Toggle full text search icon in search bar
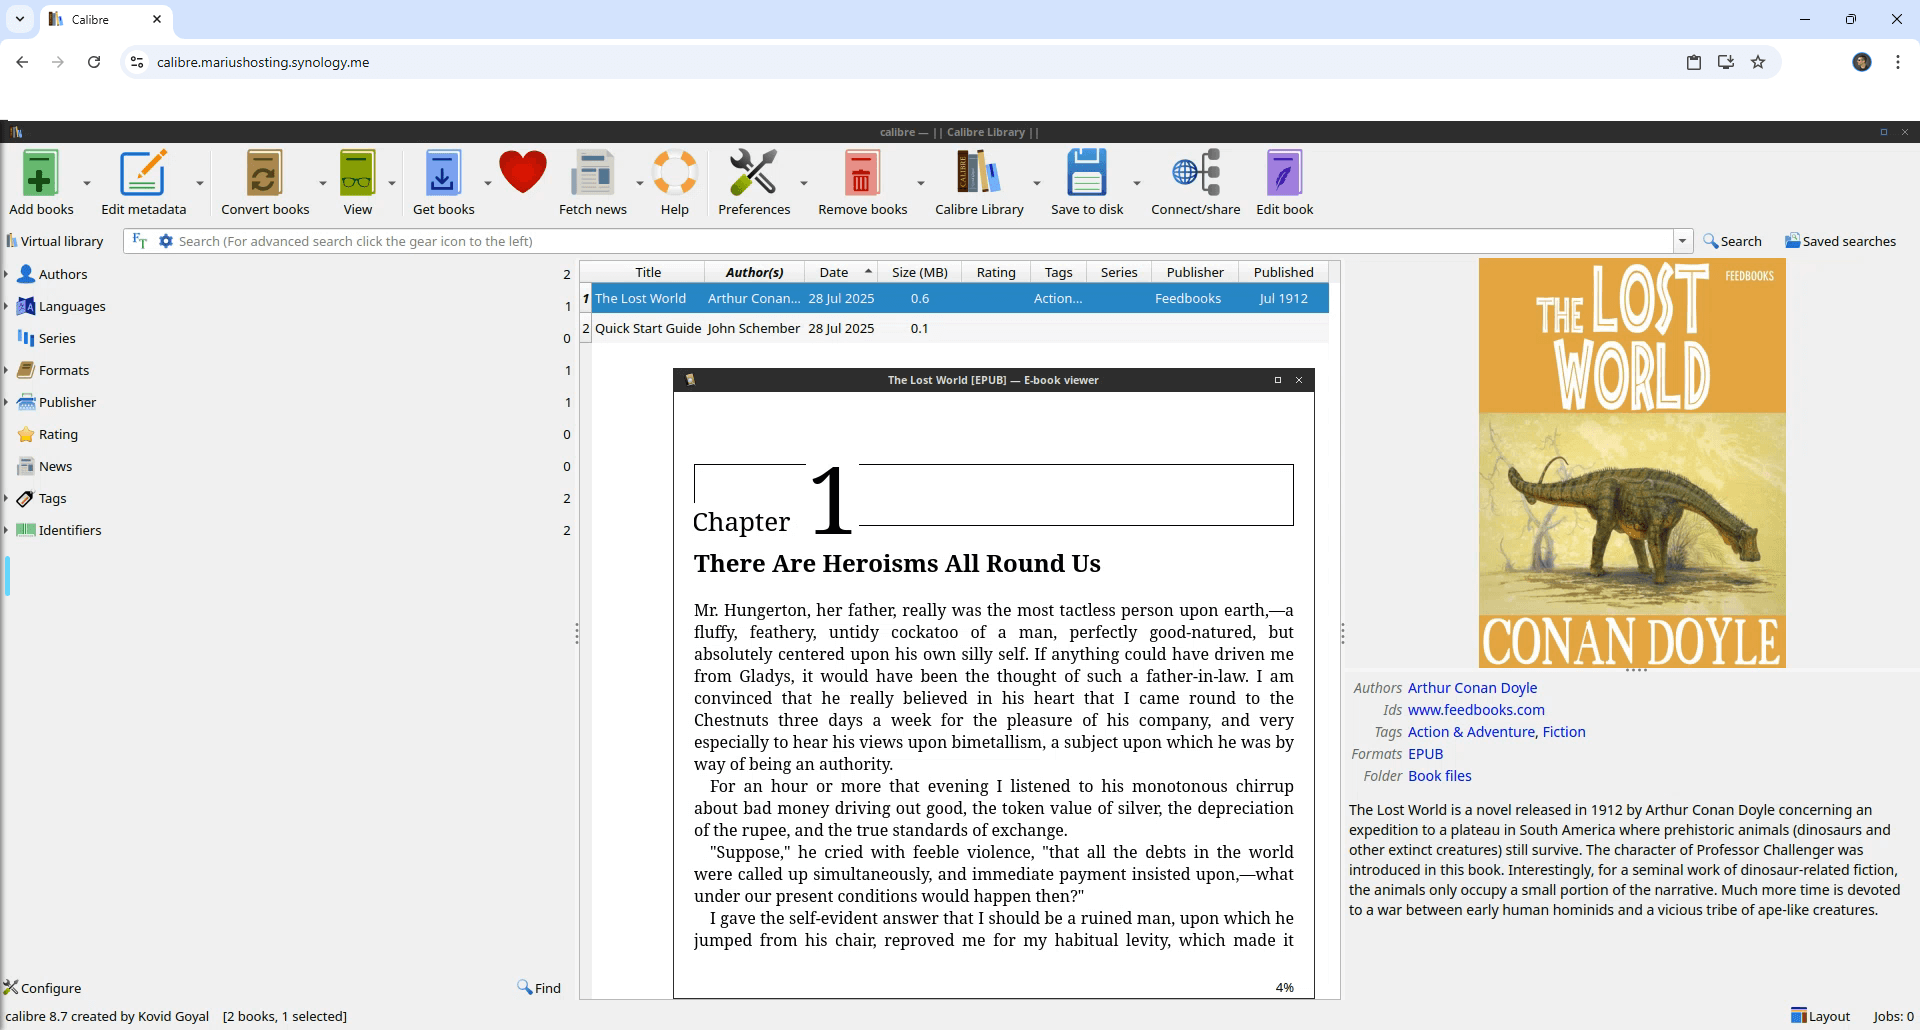 tap(139, 241)
